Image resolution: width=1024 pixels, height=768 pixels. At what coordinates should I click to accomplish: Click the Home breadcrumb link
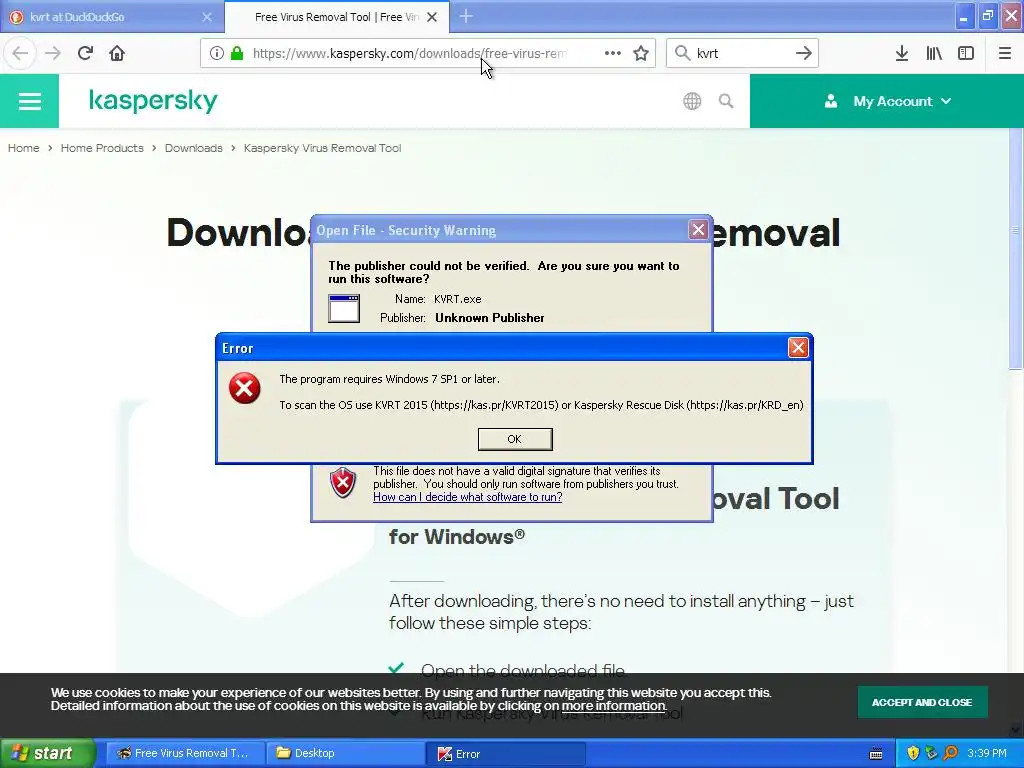24,148
